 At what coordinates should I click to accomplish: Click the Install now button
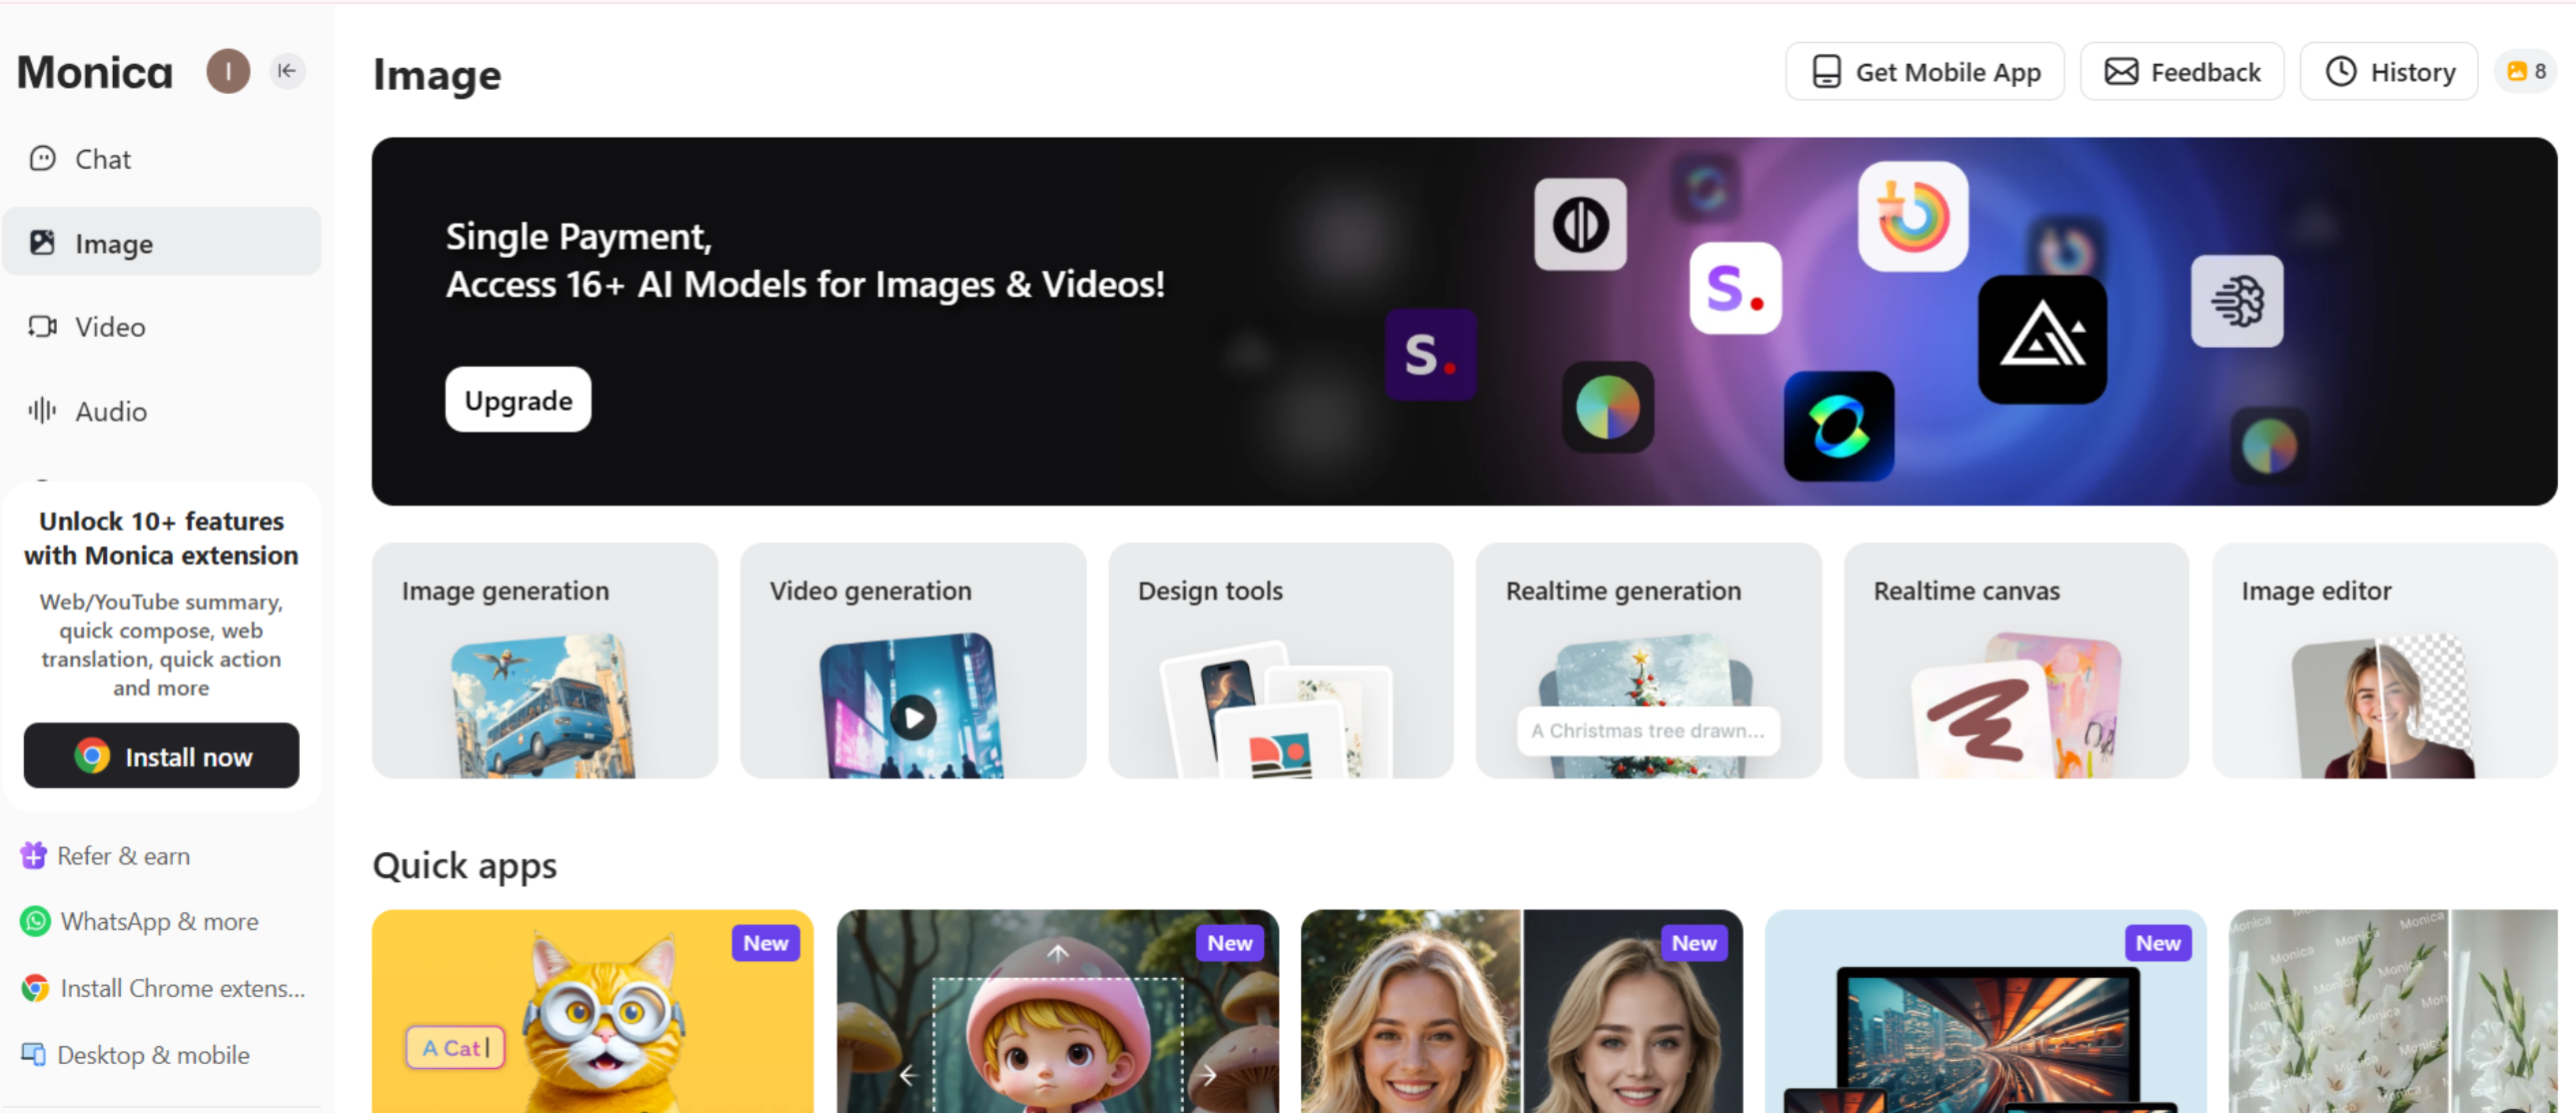tap(161, 756)
